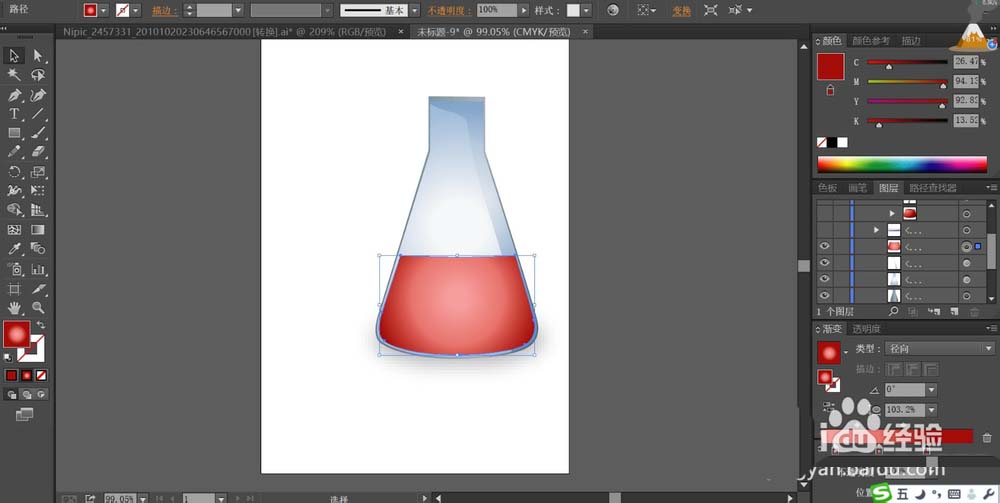
Task: Click the 变换 link
Action: coord(681,11)
